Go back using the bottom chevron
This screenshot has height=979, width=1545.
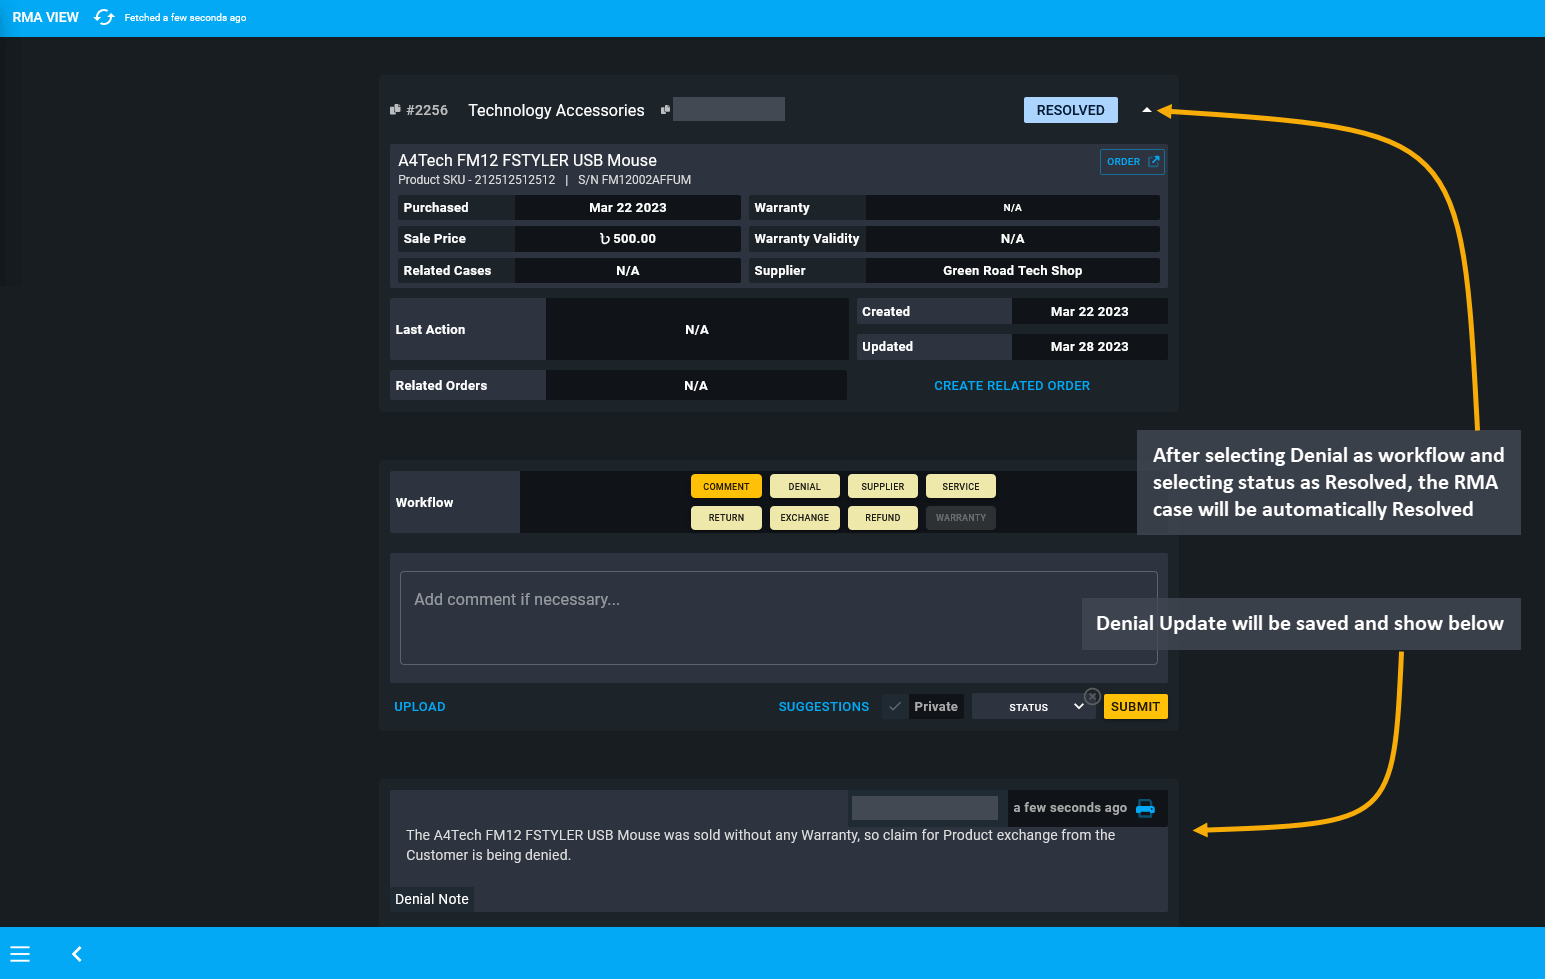point(77,954)
